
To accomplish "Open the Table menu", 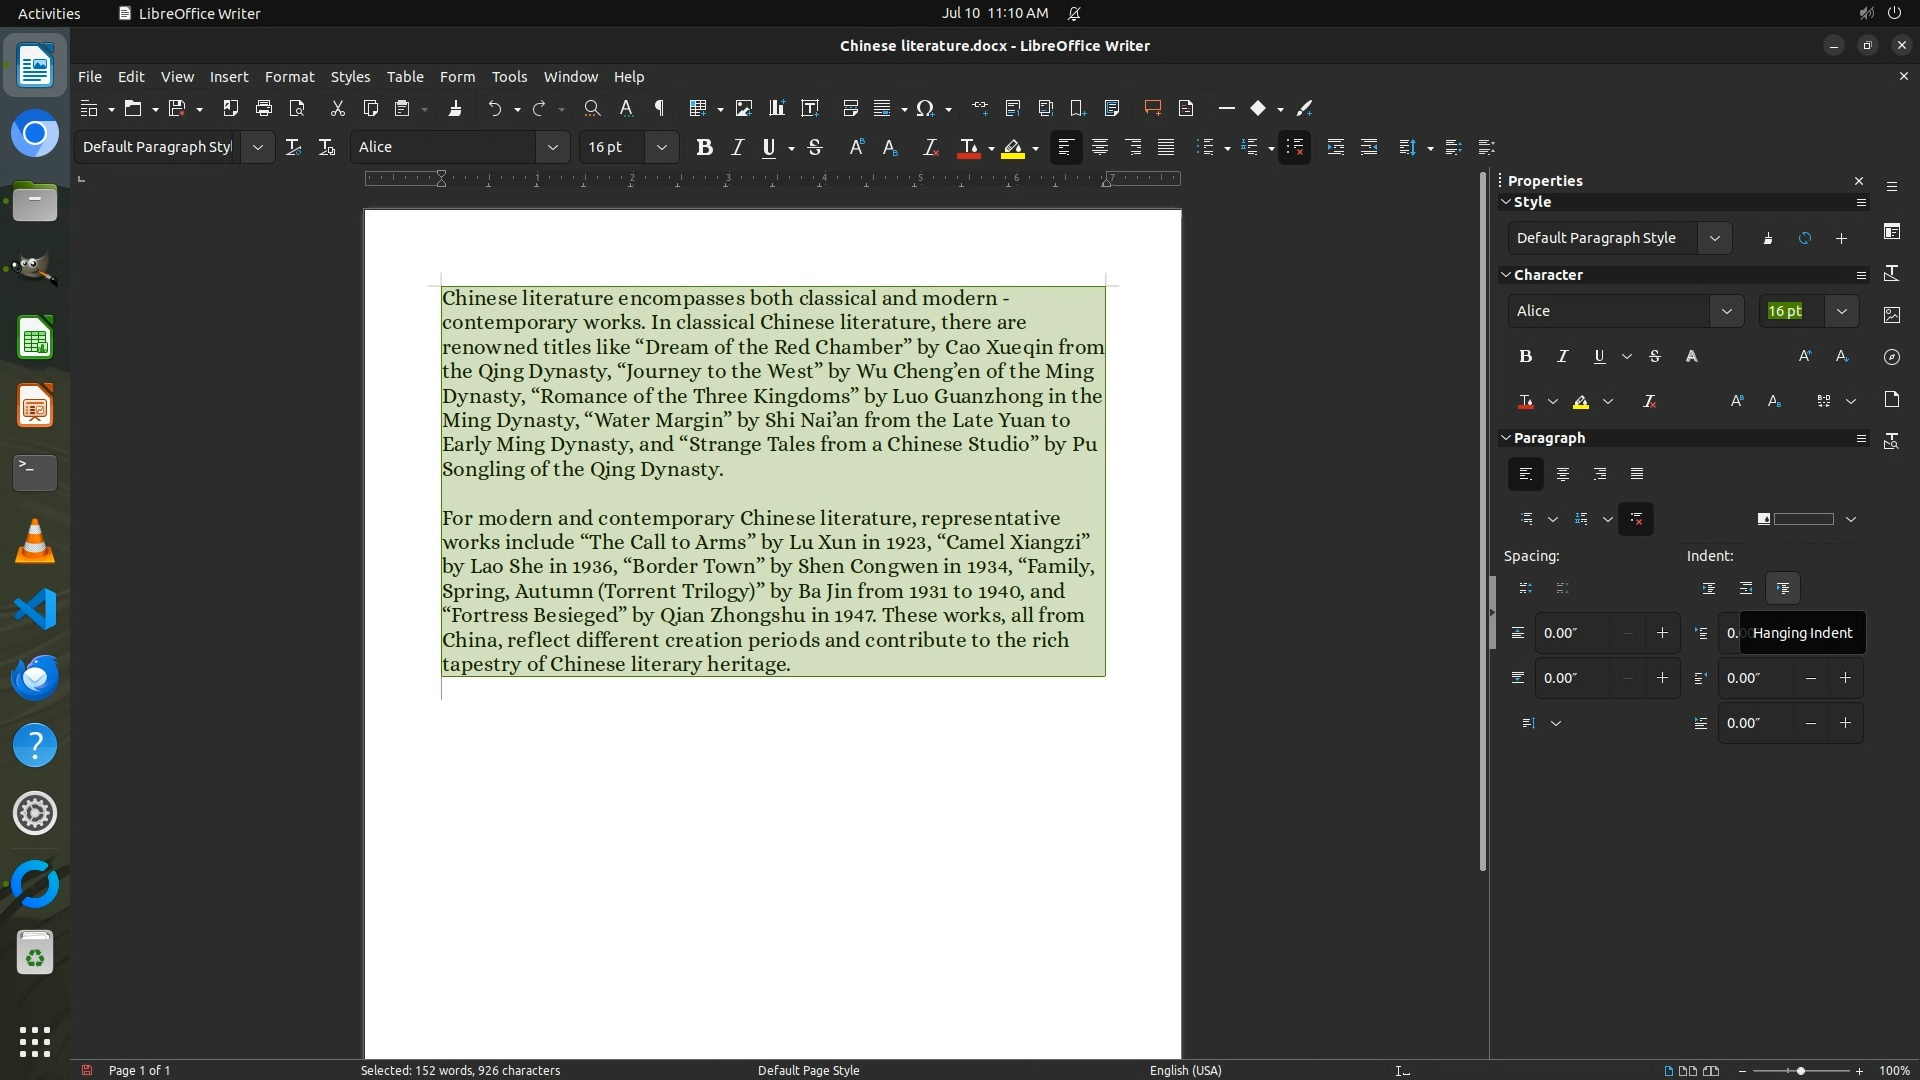I will (405, 76).
